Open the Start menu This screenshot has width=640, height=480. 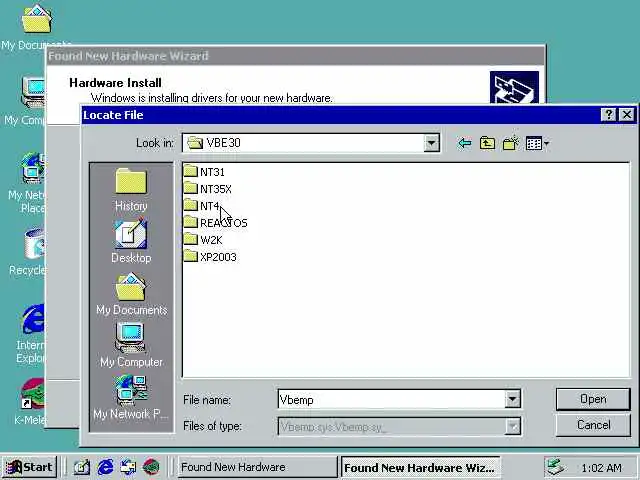pos(29,467)
